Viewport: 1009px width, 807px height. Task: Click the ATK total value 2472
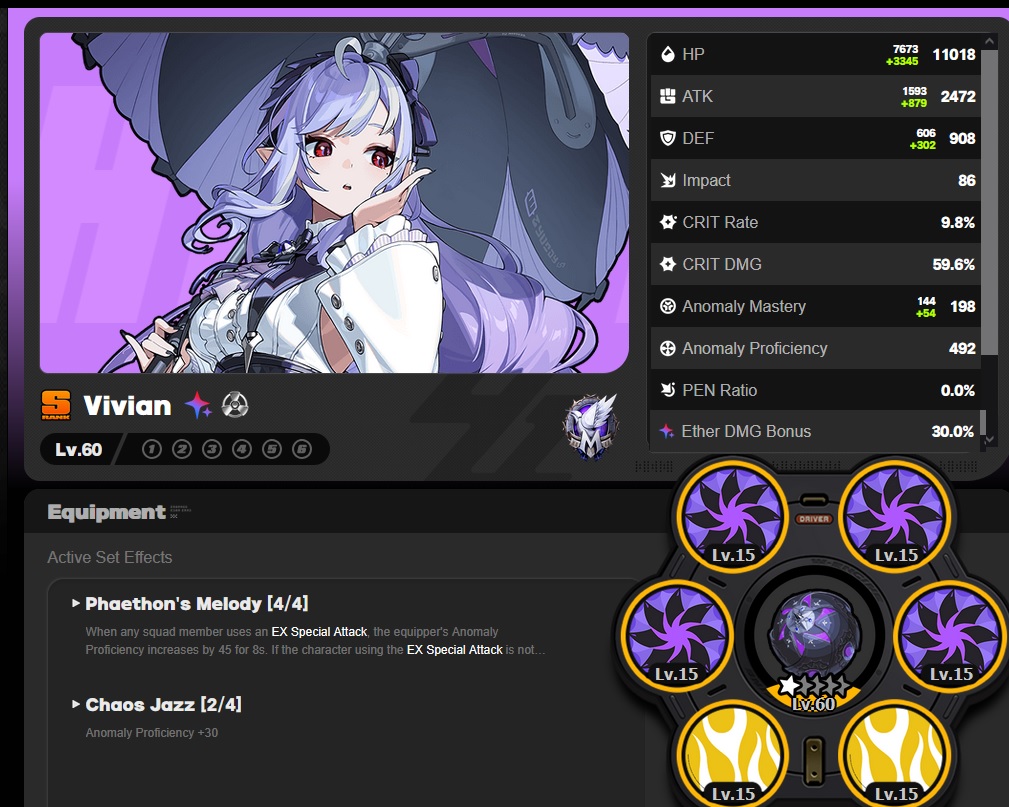(x=958, y=97)
